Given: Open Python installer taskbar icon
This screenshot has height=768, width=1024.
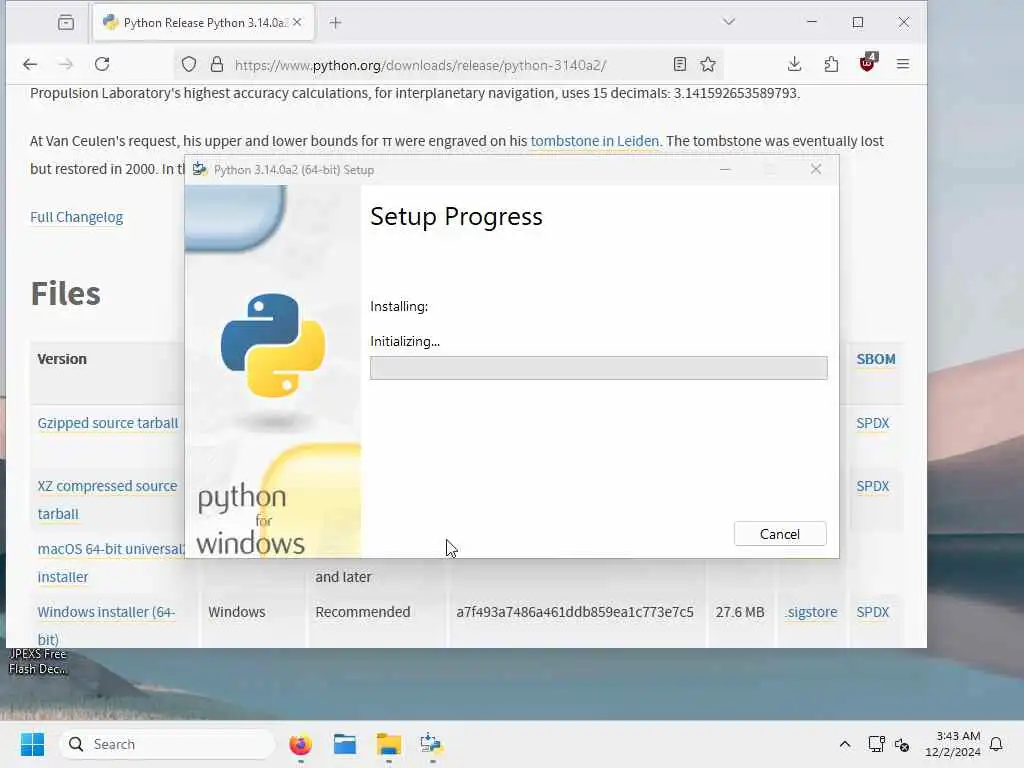Looking at the screenshot, I should (x=432, y=744).
